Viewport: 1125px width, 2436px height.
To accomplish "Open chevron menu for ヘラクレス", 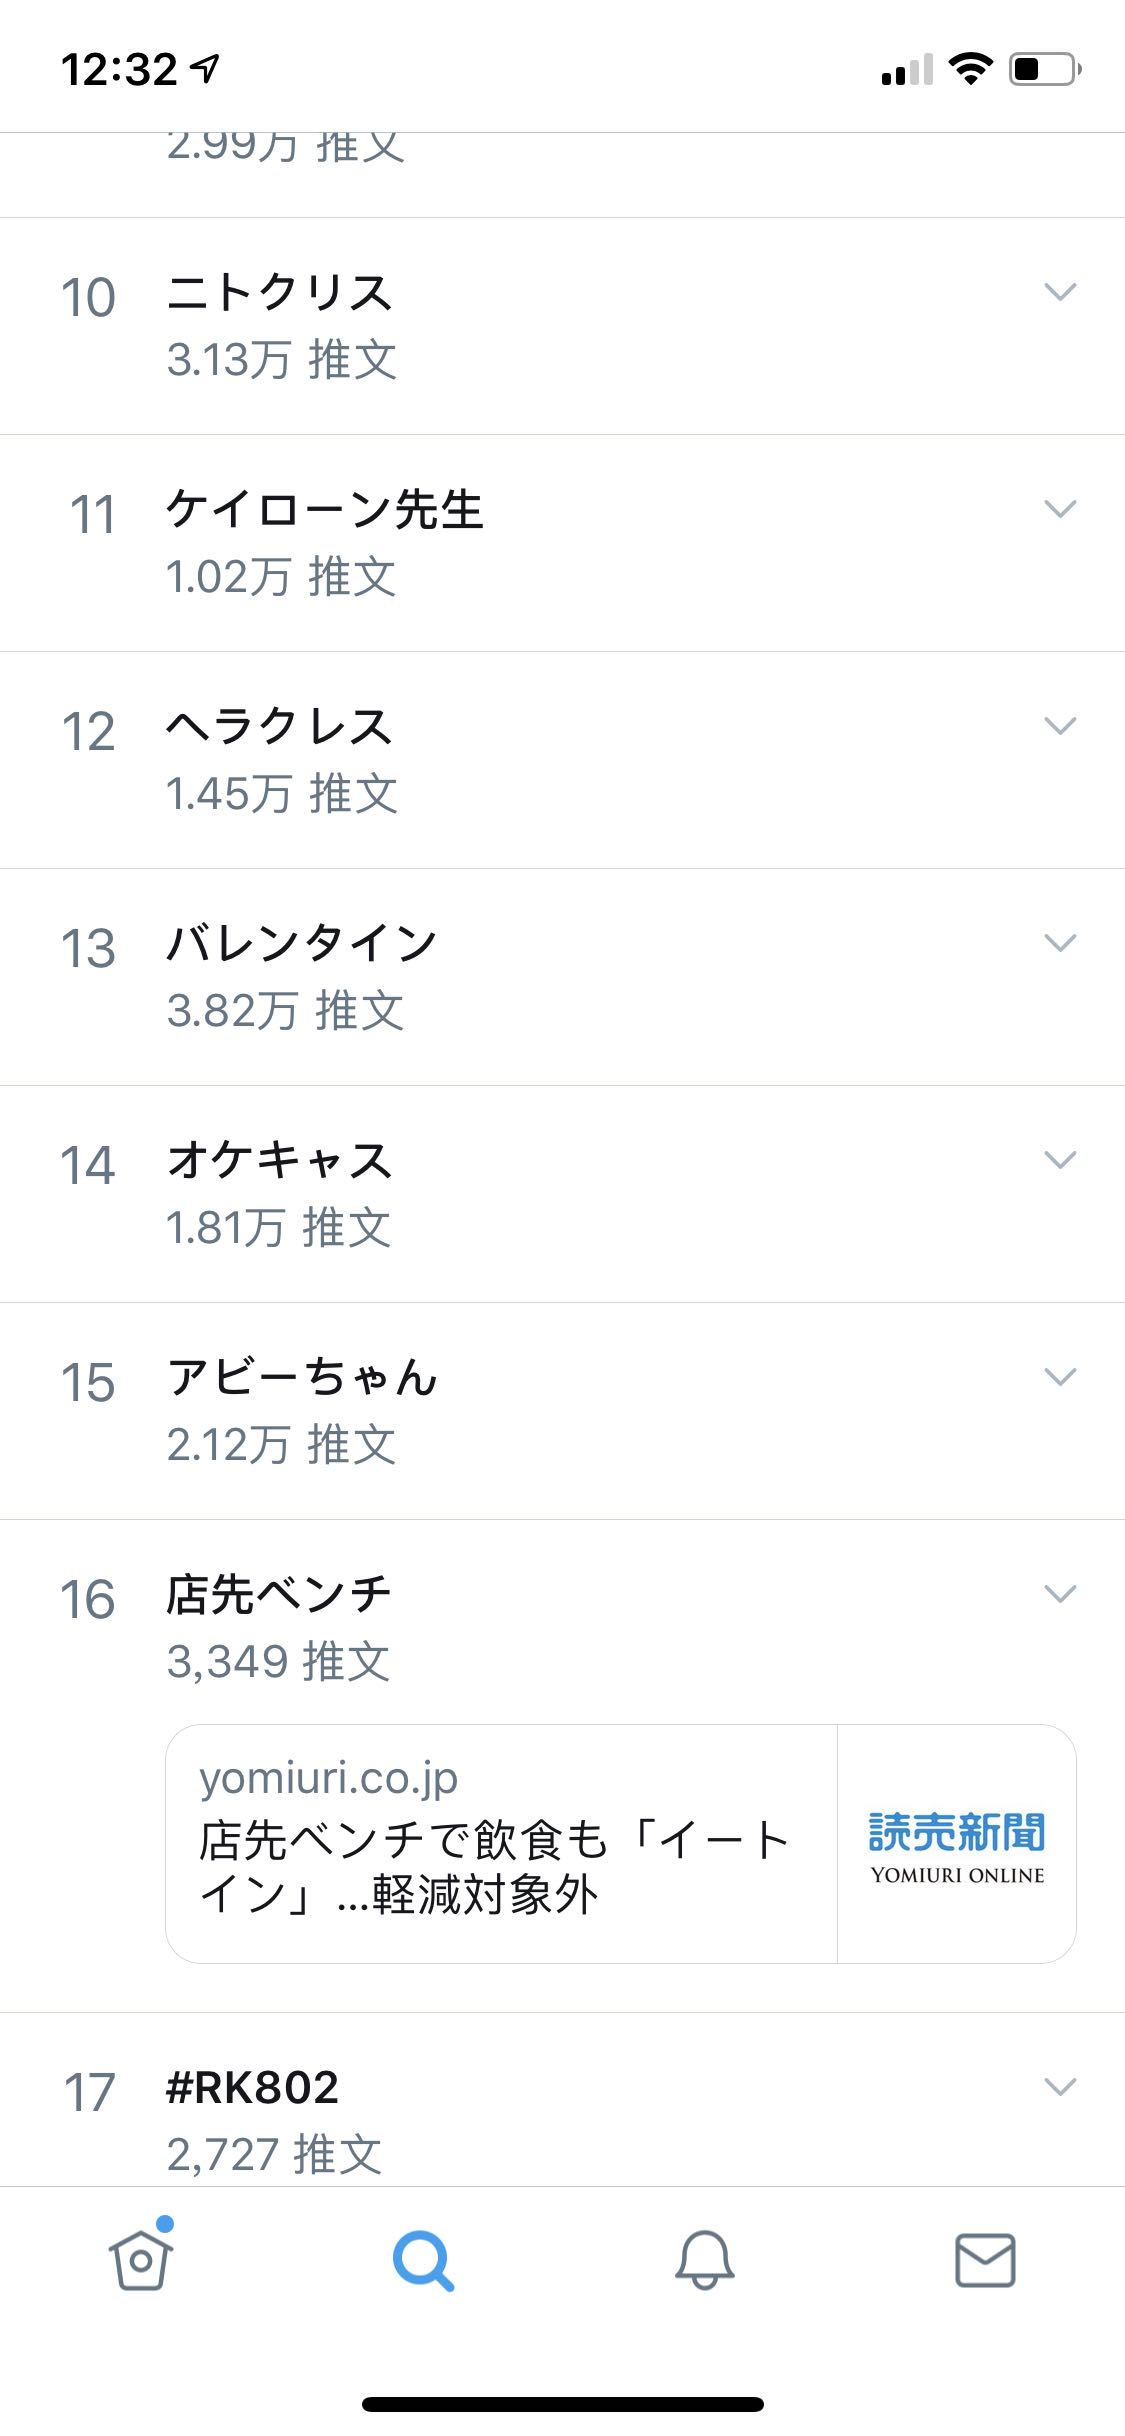I will point(1060,726).
